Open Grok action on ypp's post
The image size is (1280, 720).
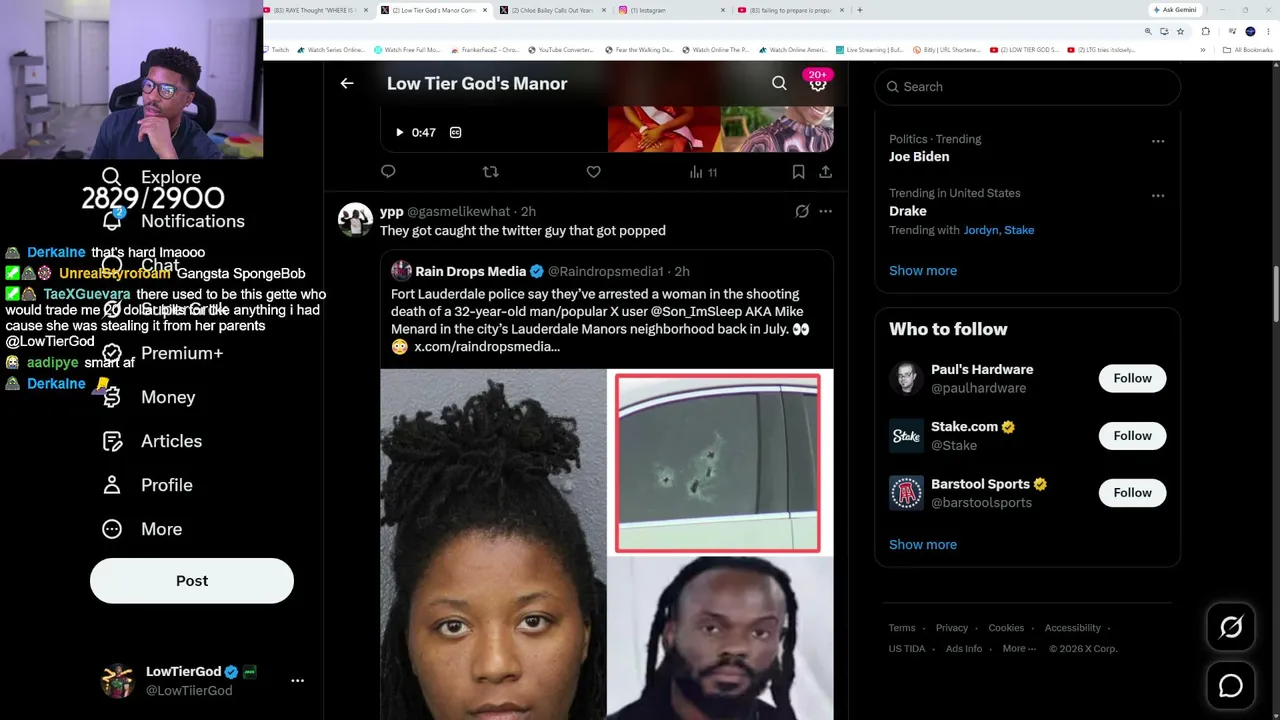pyautogui.click(x=802, y=211)
